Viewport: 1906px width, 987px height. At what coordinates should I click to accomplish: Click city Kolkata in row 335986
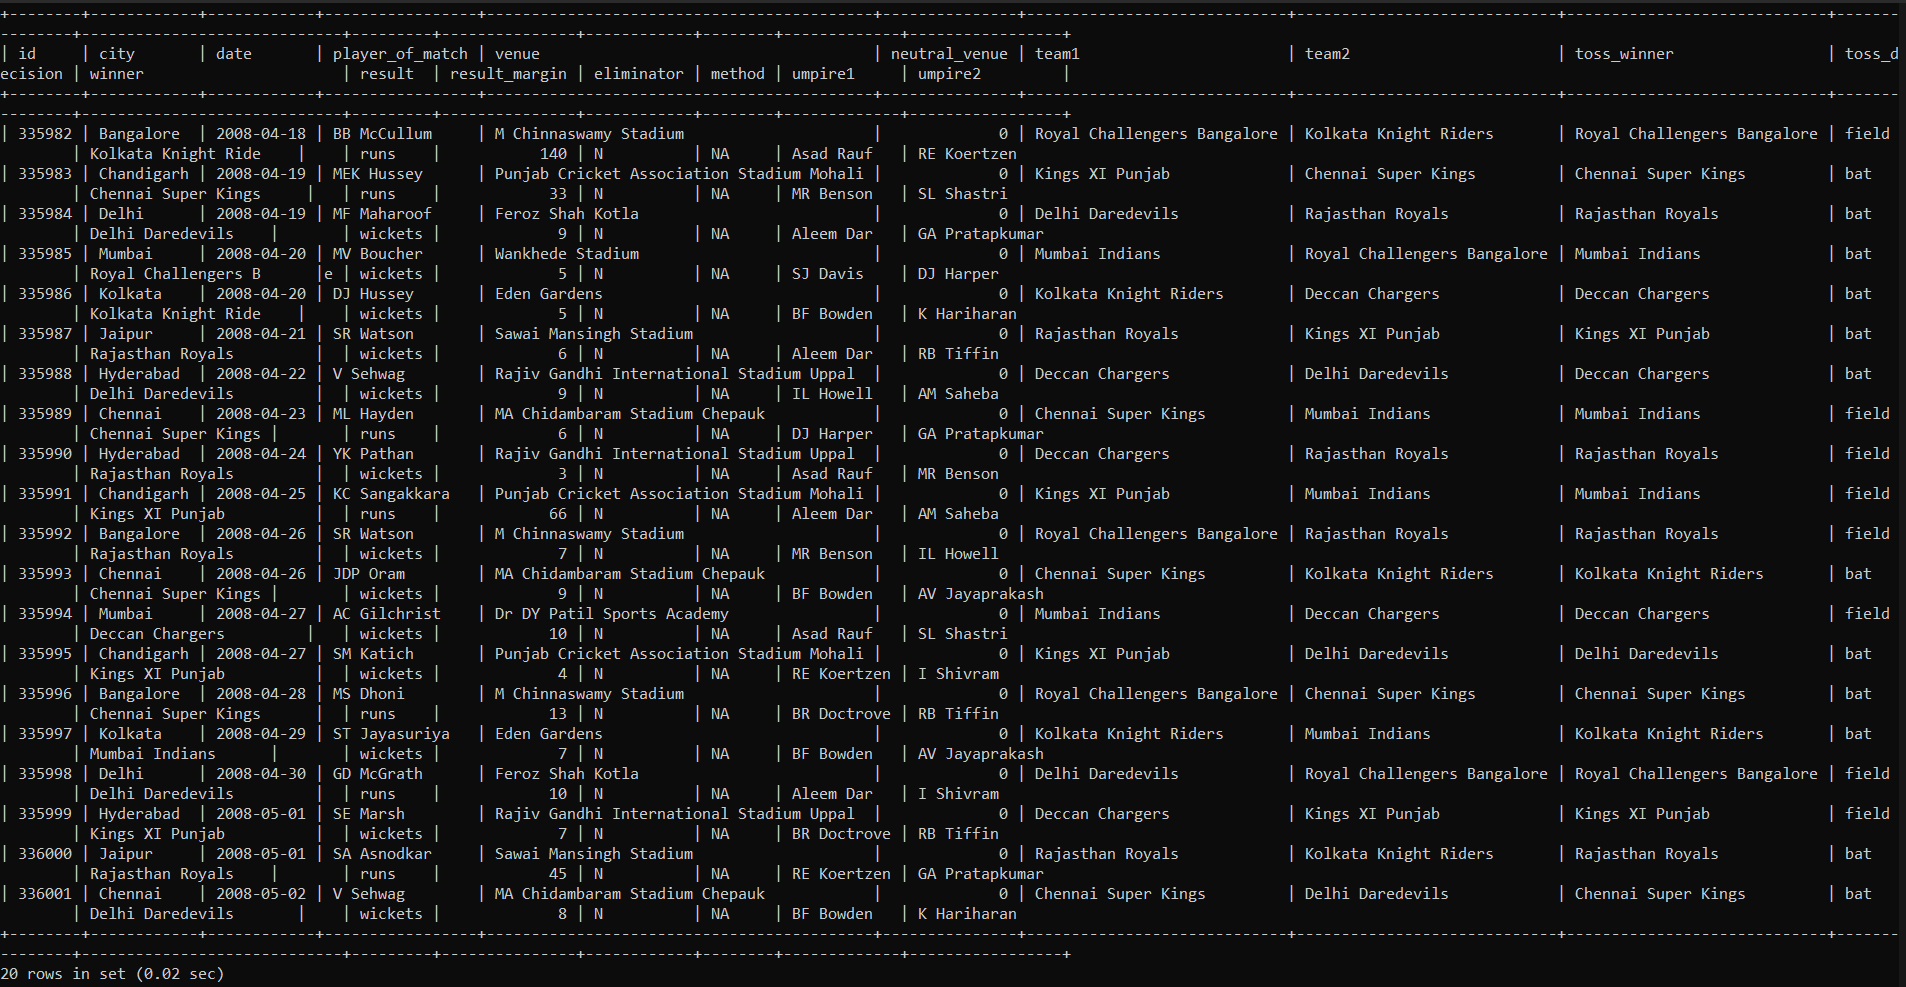130,294
